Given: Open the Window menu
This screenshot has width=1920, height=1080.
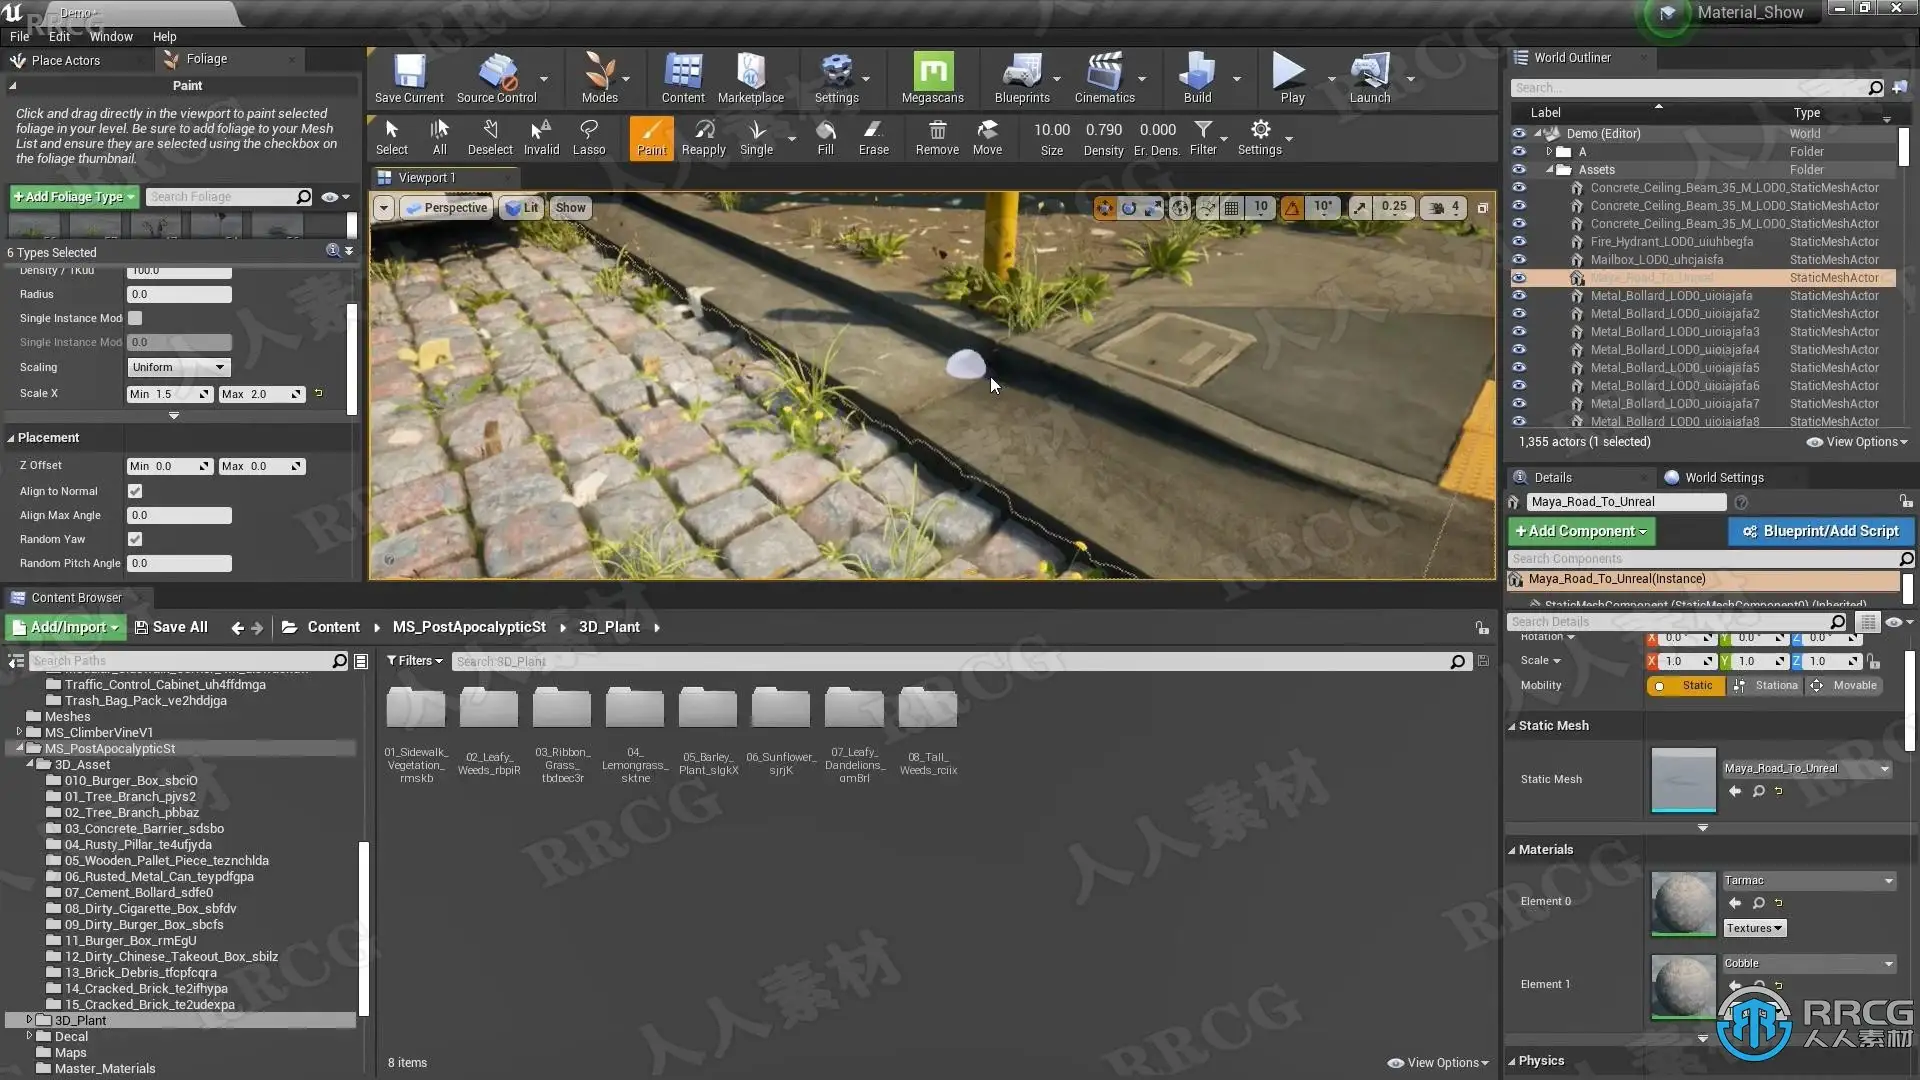Looking at the screenshot, I should (x=111, y=36).
